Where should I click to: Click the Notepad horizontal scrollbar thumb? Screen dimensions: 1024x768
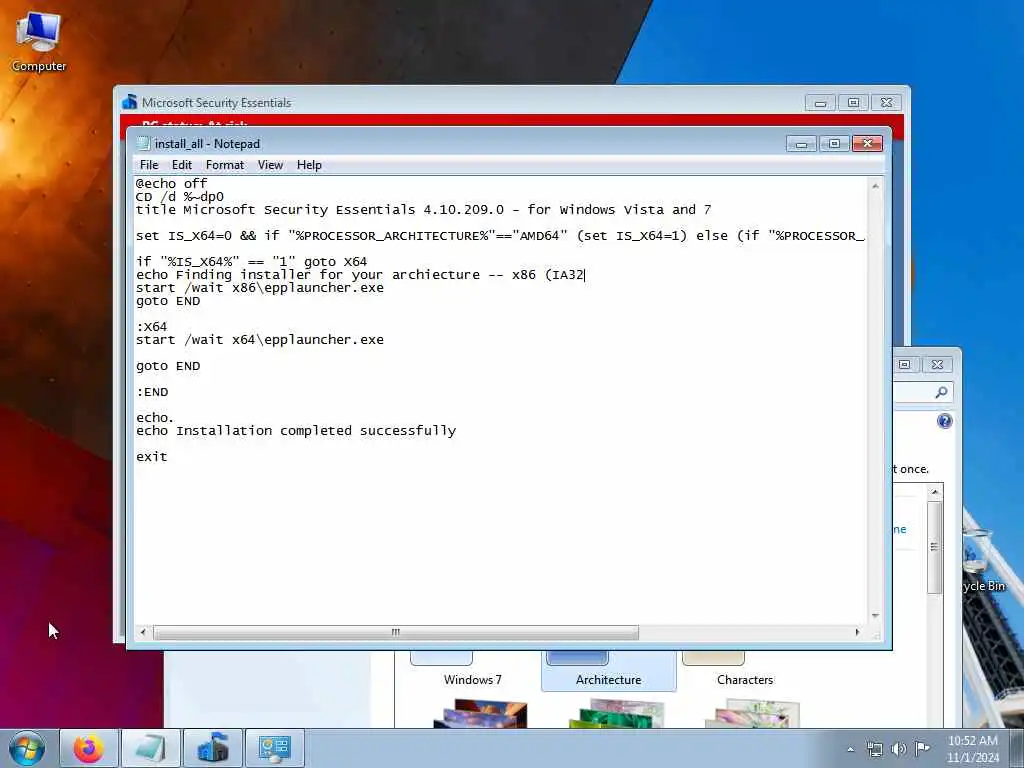pos(396,632)
